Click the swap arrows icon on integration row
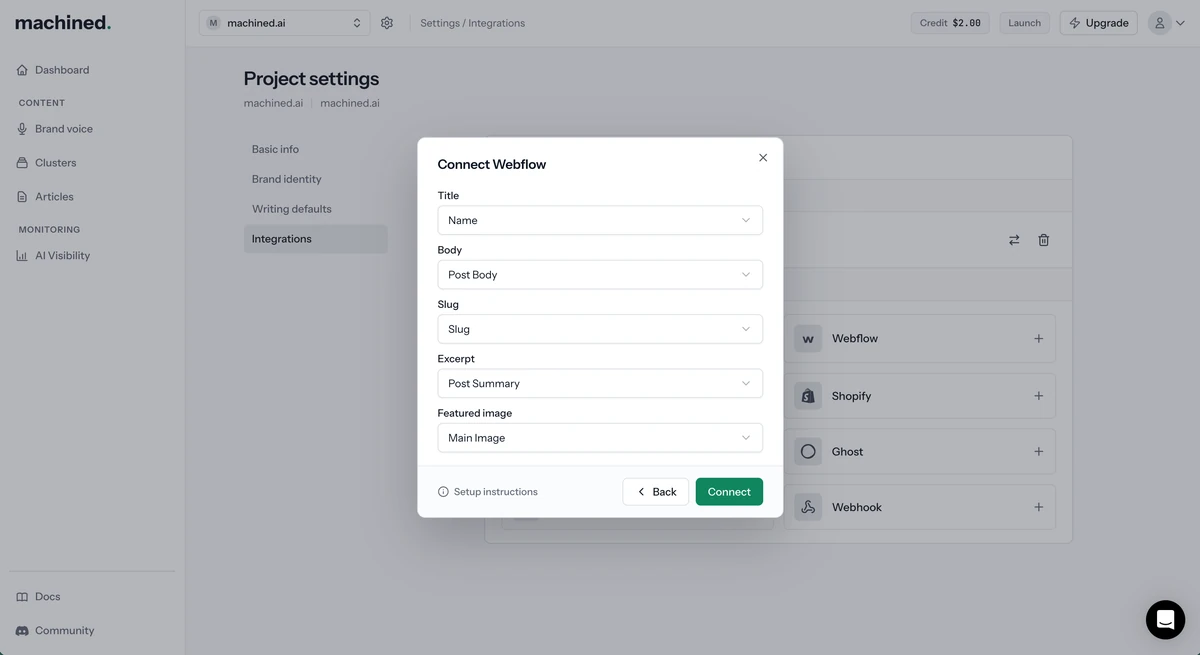 click(x=1014, y=240)
